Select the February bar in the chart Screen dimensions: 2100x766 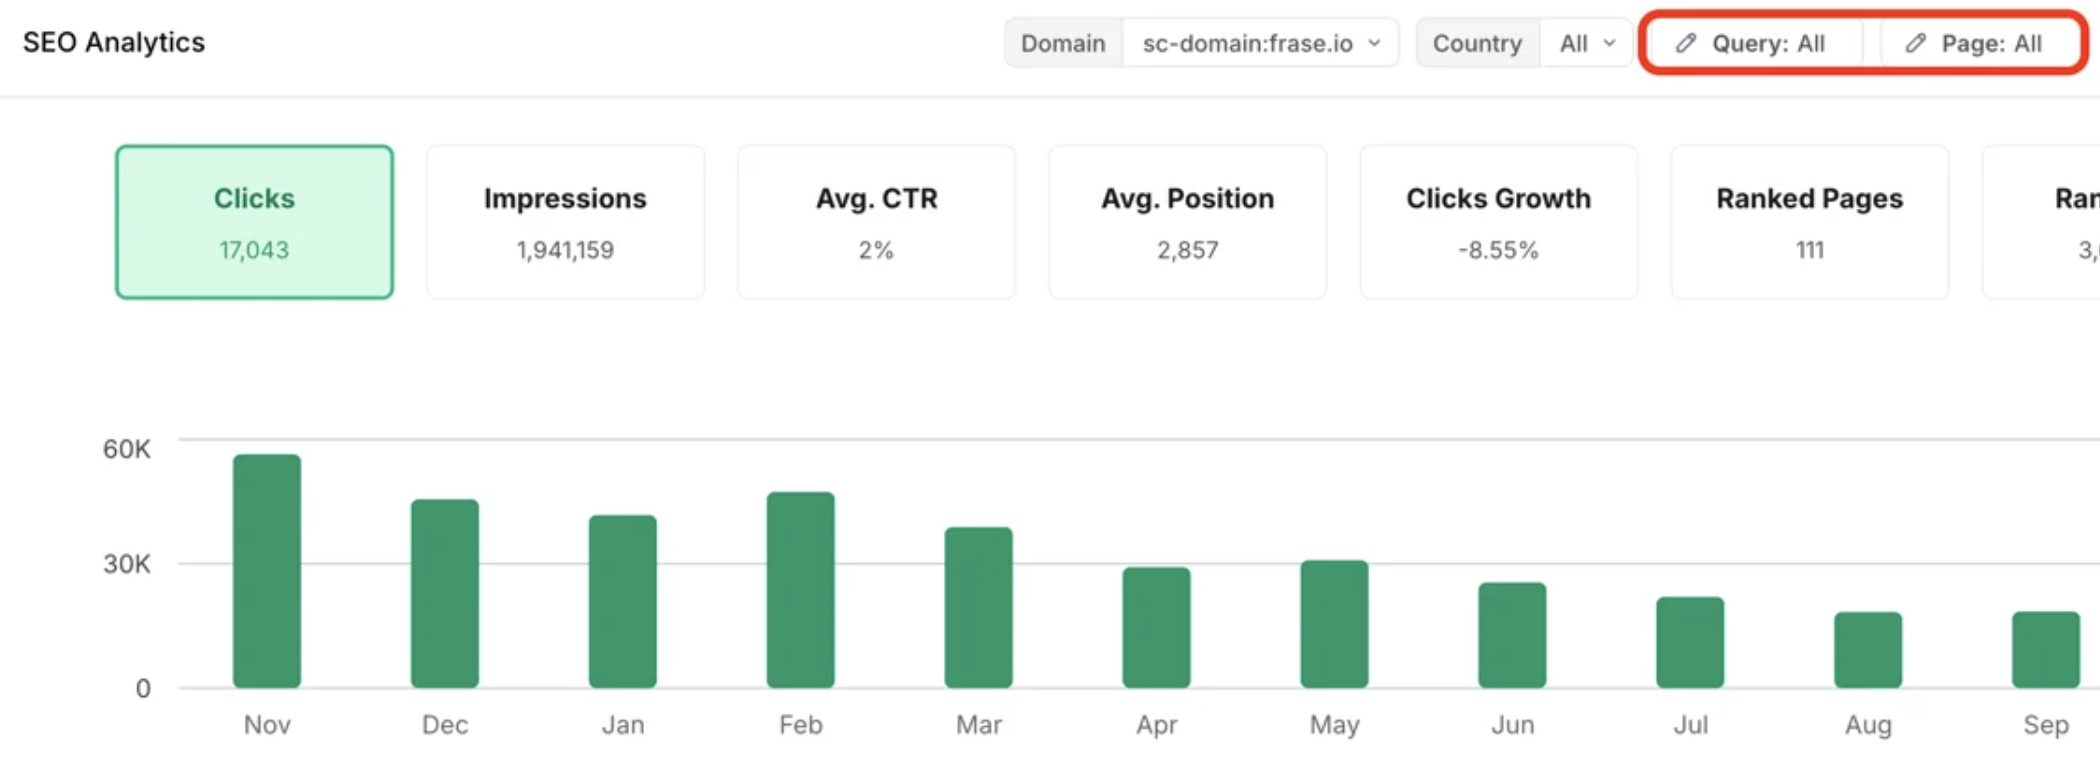coord(800,590)
